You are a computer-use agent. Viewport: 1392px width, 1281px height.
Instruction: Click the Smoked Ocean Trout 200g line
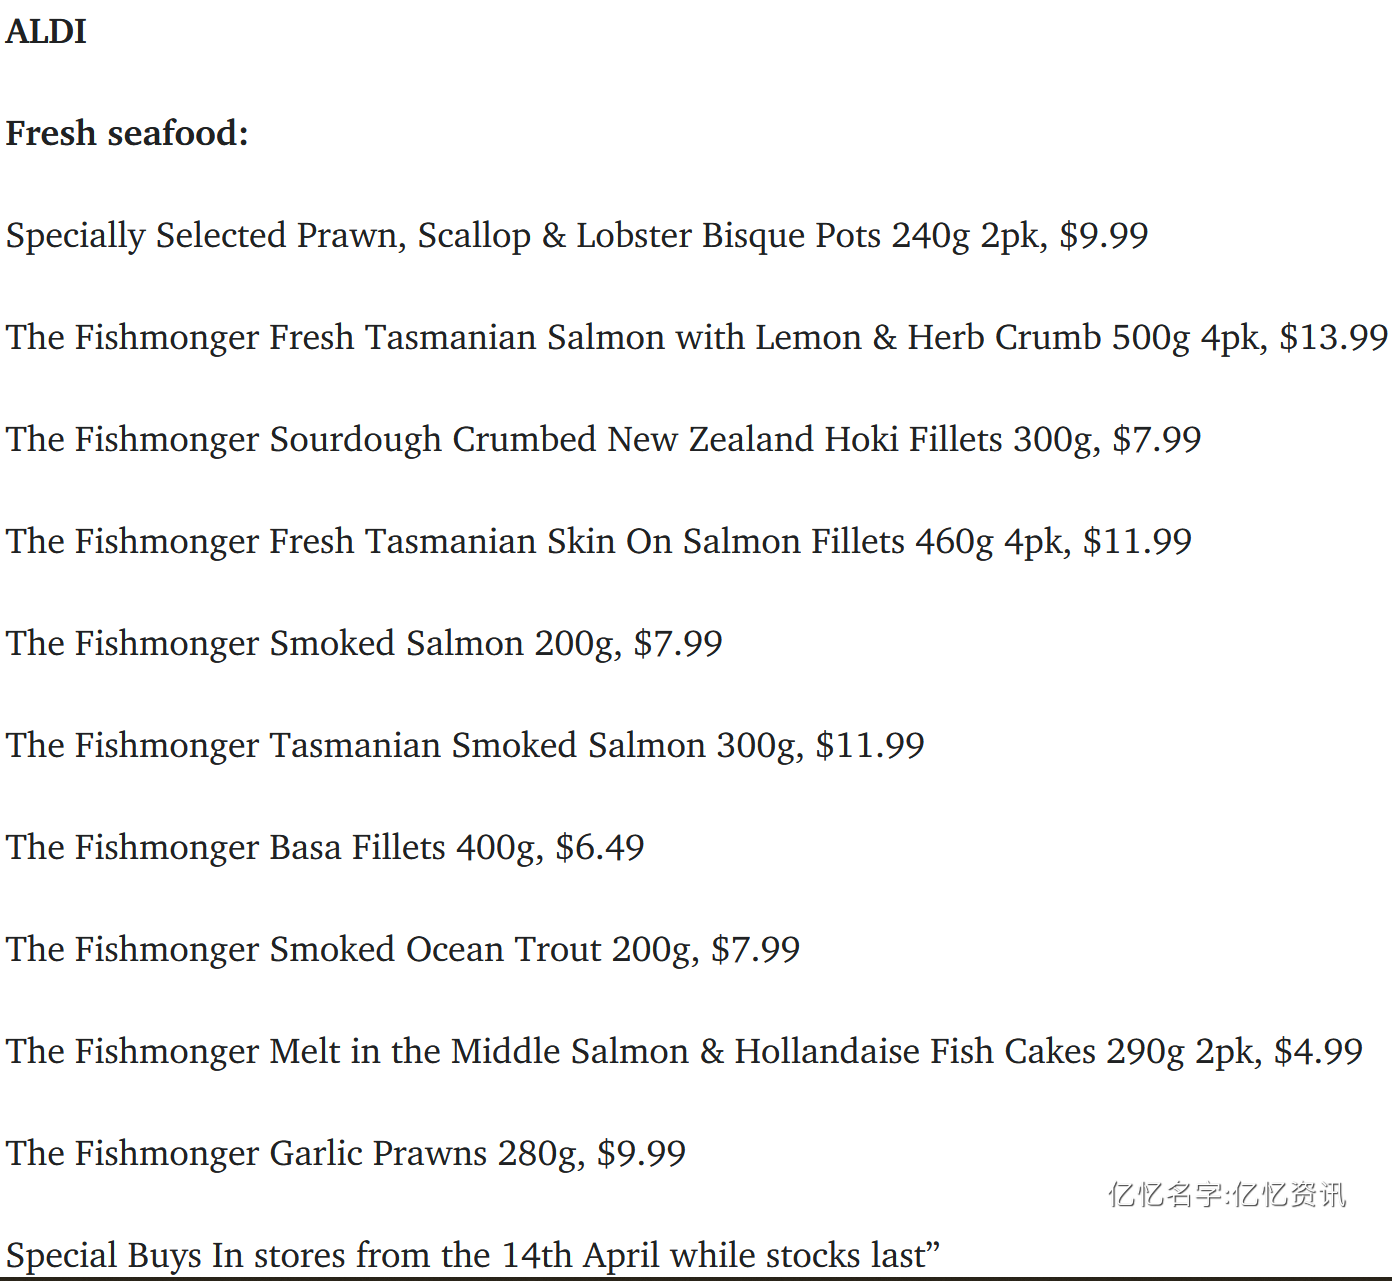point(403,950)
